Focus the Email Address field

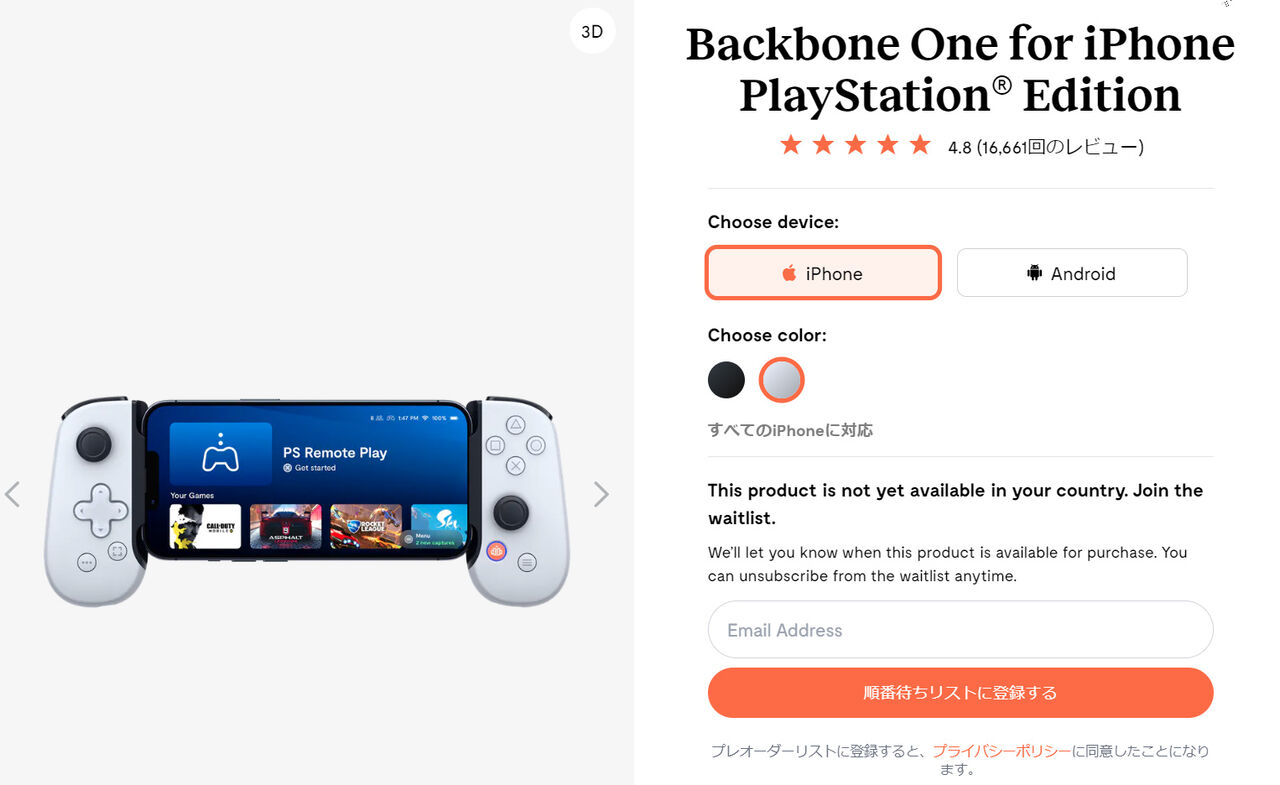point(960,630)
